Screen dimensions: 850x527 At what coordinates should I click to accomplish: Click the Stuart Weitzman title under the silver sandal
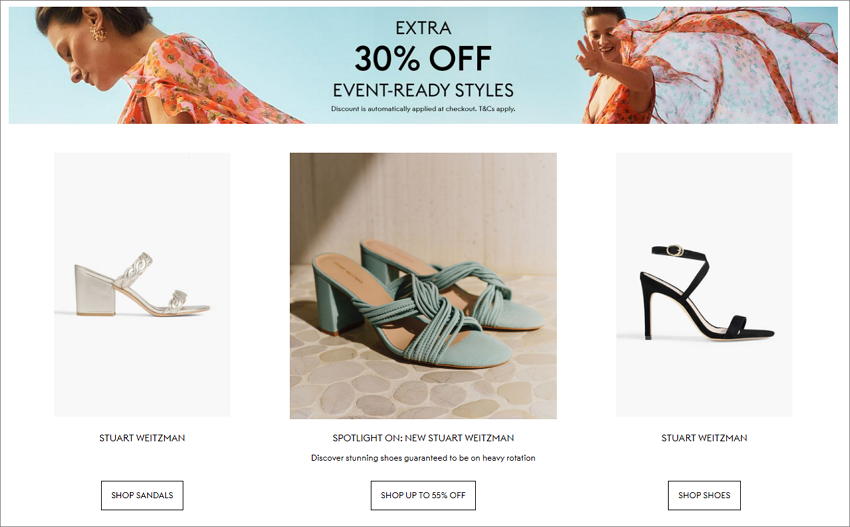point(142,438)
